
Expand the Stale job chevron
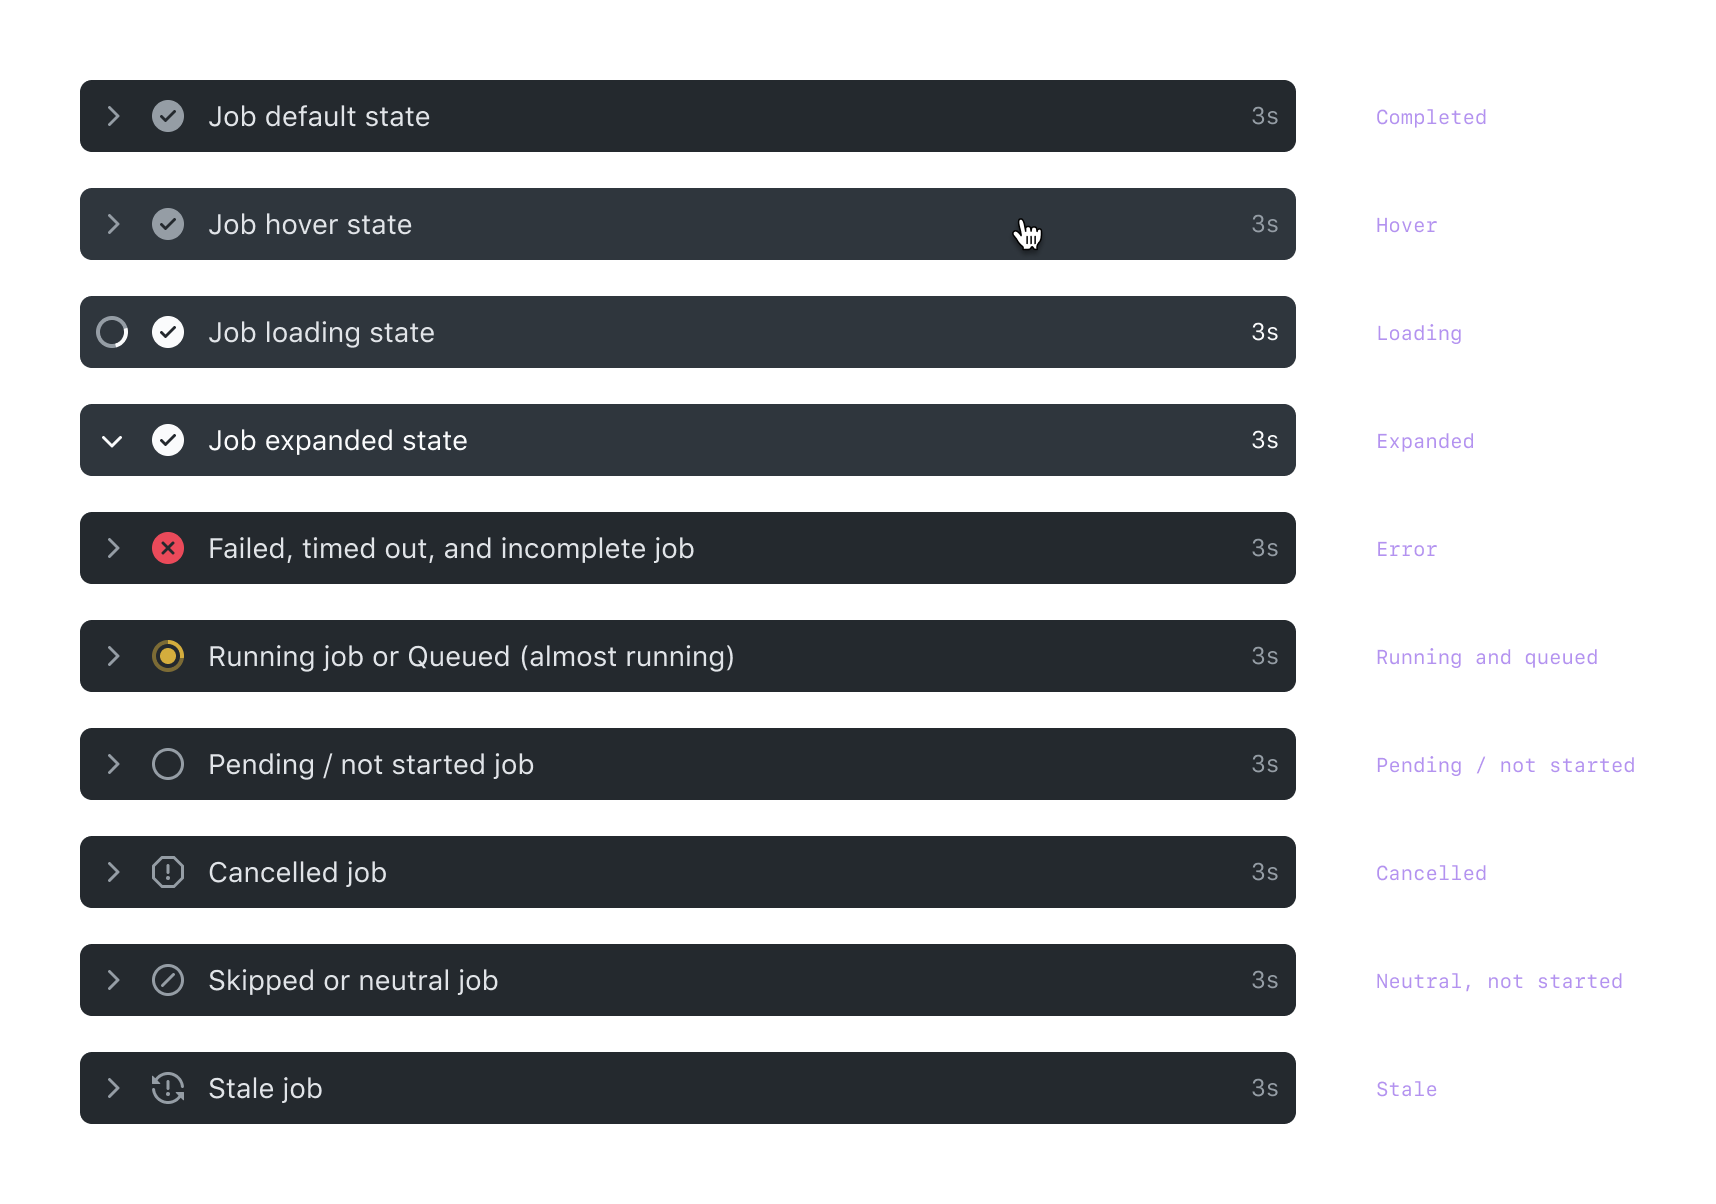click(x=113, y=1088)
